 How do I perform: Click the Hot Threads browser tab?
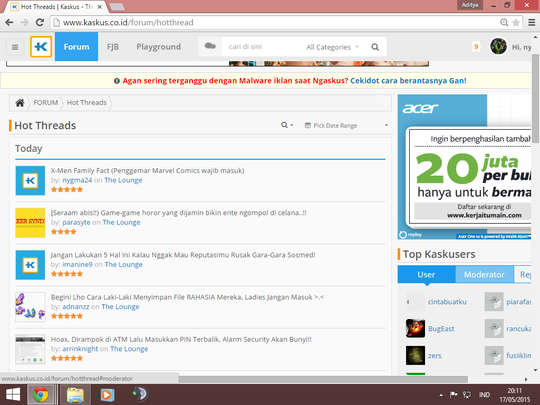tap(56, 7)
